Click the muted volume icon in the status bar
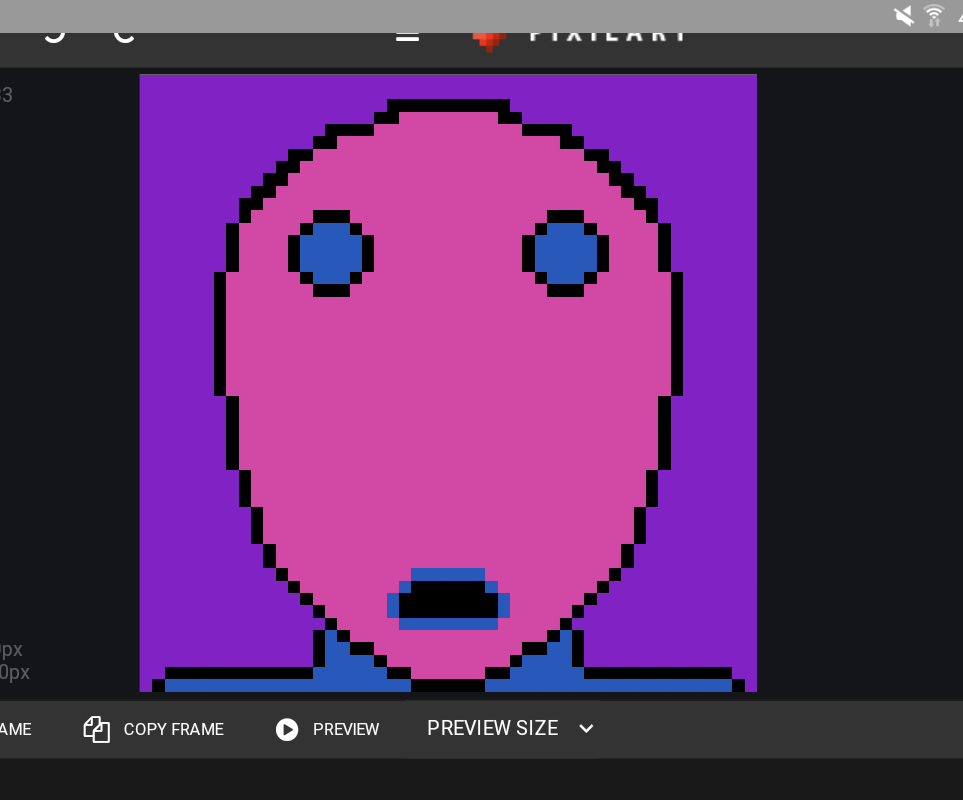Screen dimensions: 963x800 pos(901,16)
